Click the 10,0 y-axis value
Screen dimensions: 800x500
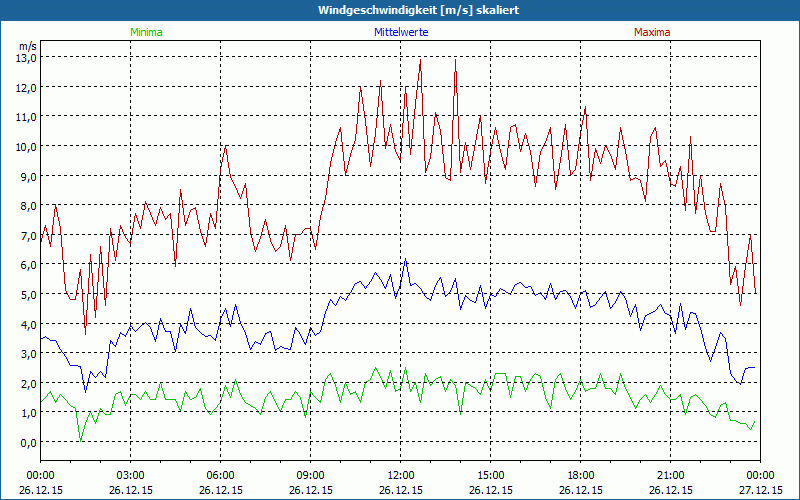pyautogui.click(x=26, y=146)
